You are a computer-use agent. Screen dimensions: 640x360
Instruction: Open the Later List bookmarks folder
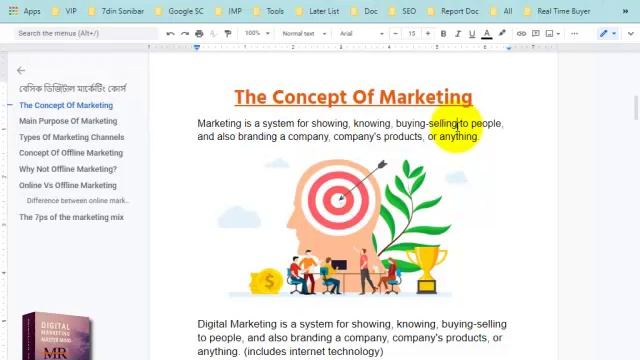[318, 11]
